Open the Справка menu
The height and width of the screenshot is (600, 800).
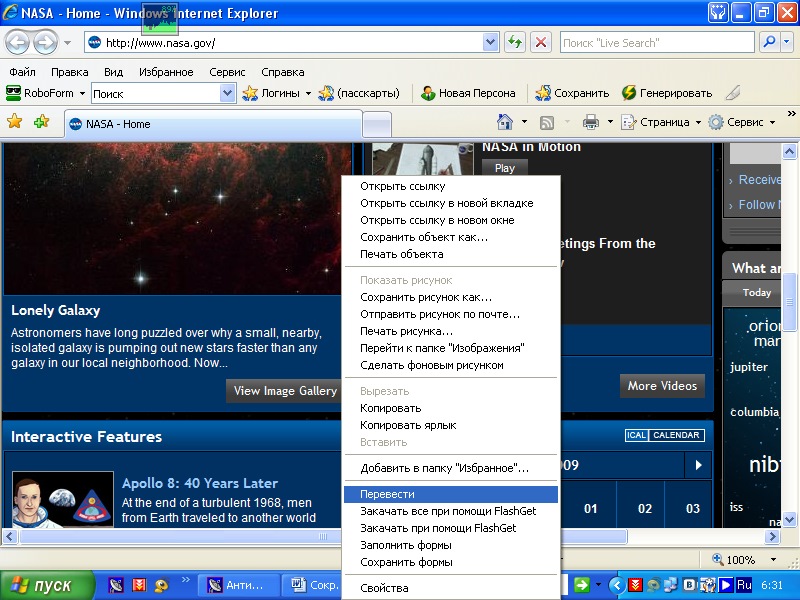click(x=283, y=72)
